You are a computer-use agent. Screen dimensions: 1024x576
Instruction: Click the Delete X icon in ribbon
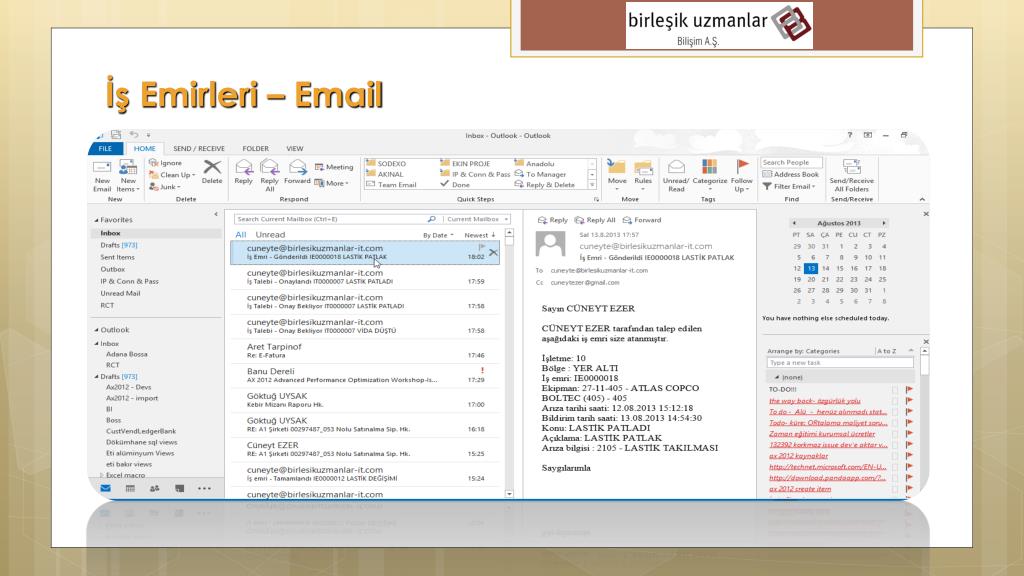tap(212, 167)
